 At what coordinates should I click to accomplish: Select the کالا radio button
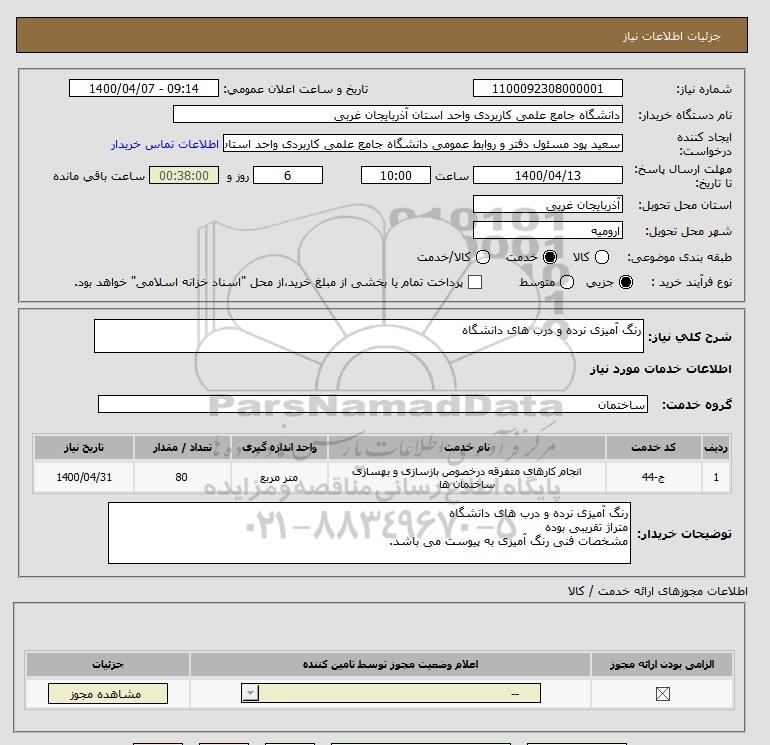602,257
